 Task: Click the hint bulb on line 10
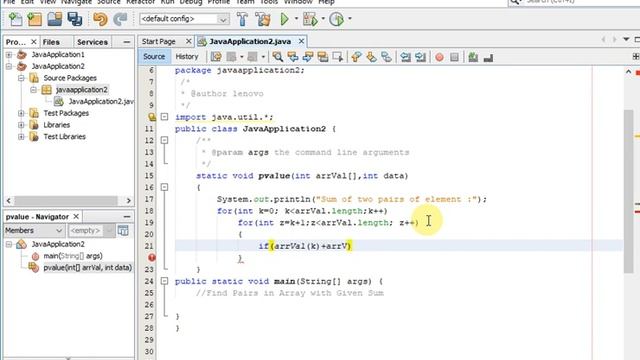(152, 117)
